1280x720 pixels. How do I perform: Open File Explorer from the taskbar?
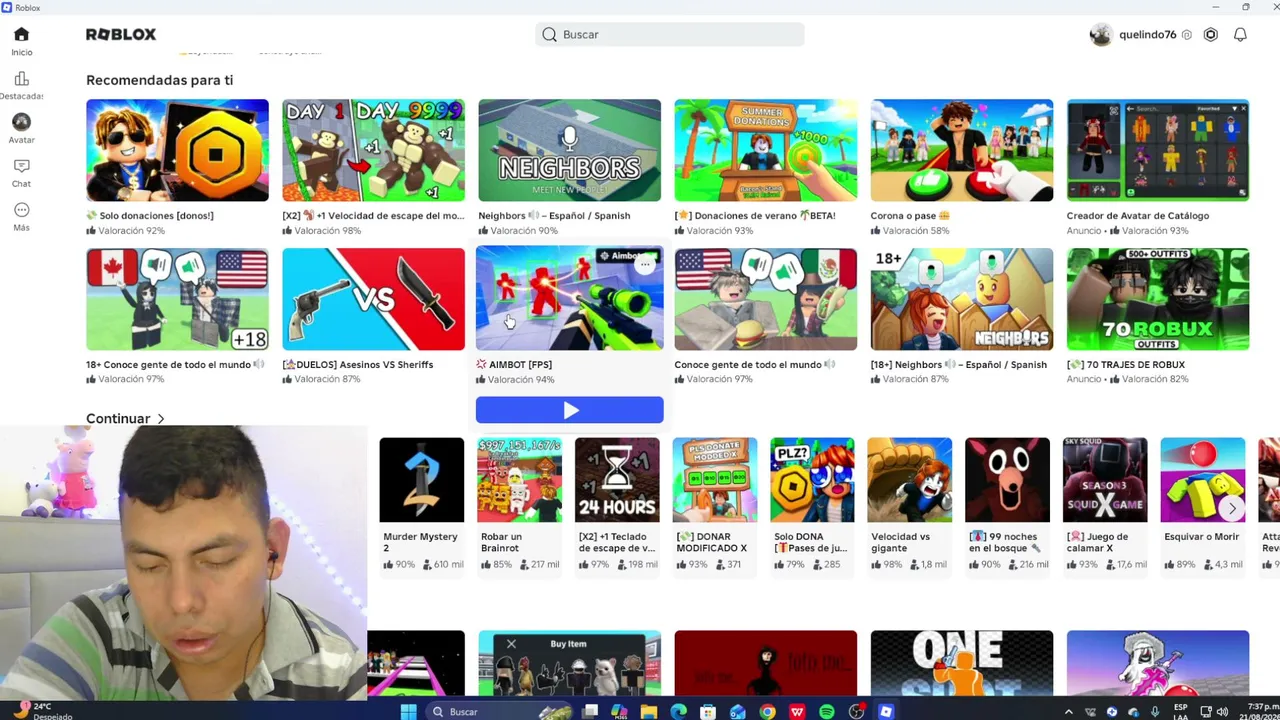[649, 712]
